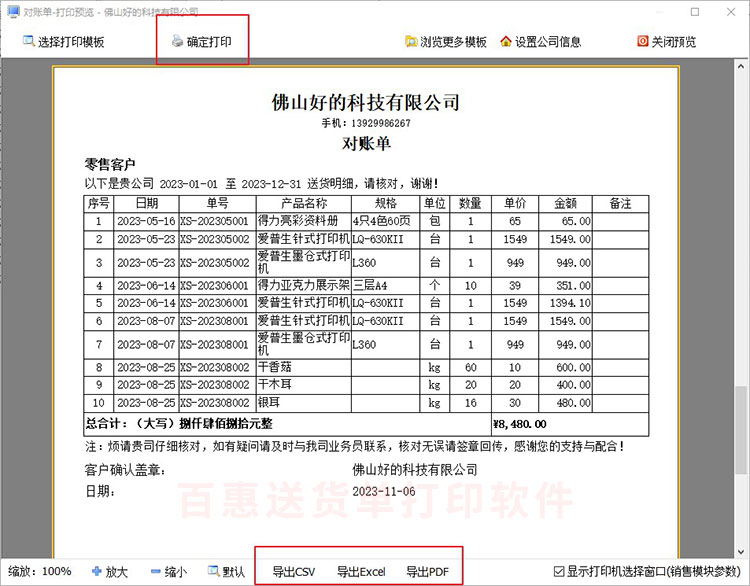Click the company title 佛山好的科技有限公司 heading
The image size is (750, 586).
pyautogui.click(x=366, y=102)
